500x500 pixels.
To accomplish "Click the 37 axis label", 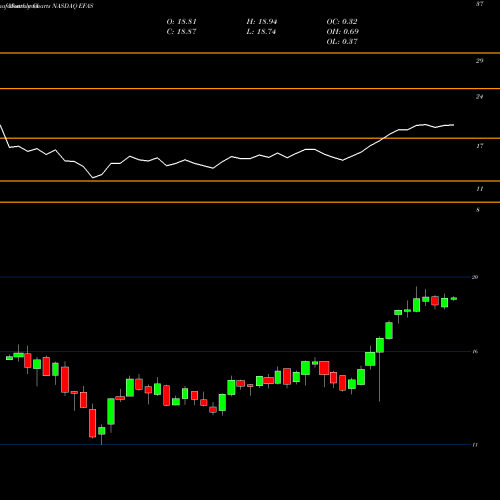I will click(x=479, y=4).
